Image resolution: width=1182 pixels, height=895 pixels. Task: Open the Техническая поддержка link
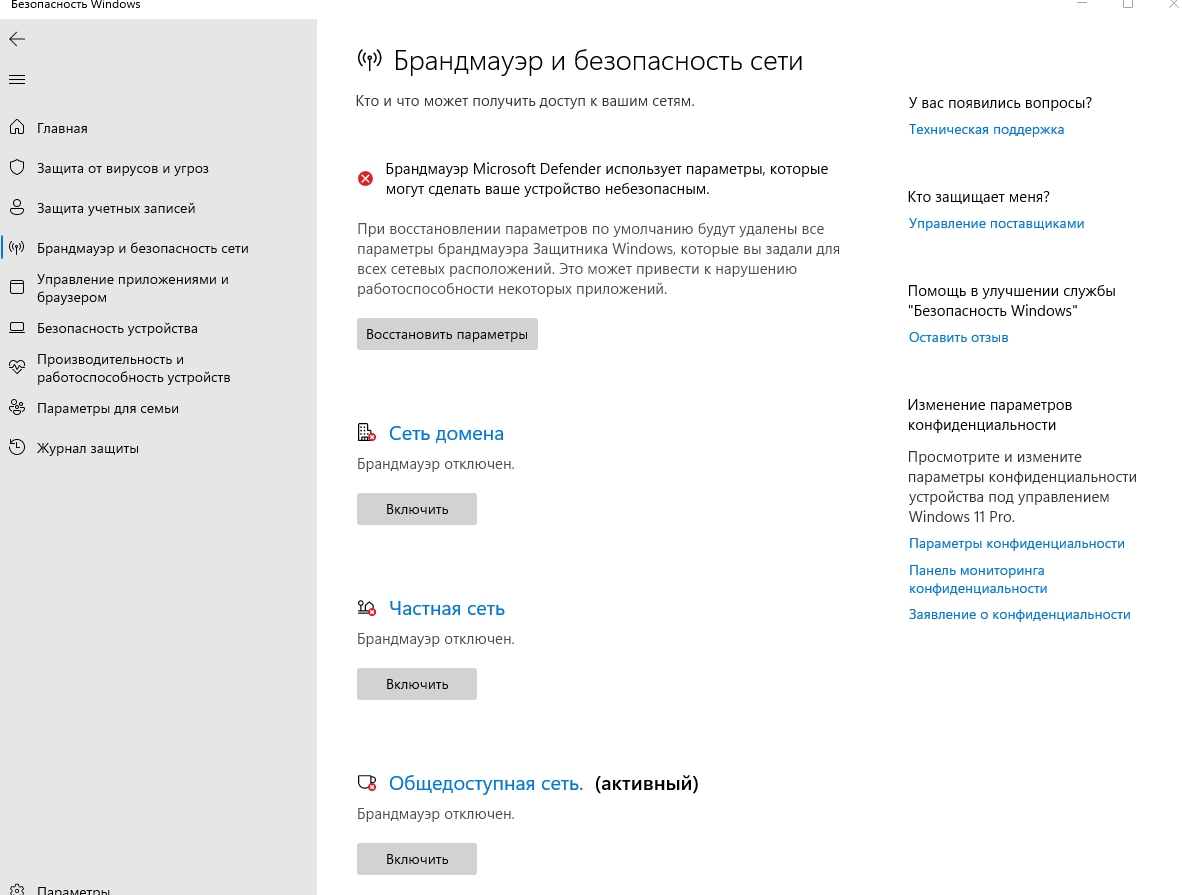[x=985, y=129]
